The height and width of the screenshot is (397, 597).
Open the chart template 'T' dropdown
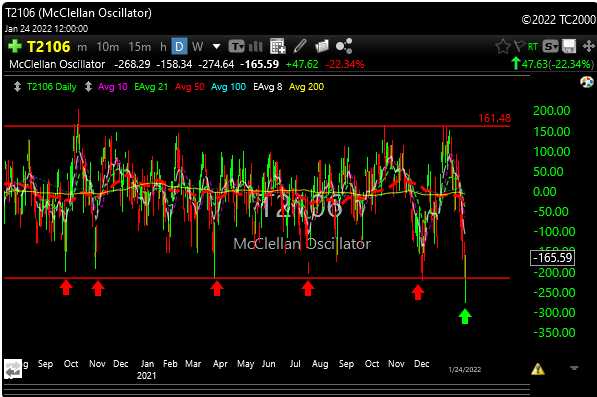coord(236,47)
